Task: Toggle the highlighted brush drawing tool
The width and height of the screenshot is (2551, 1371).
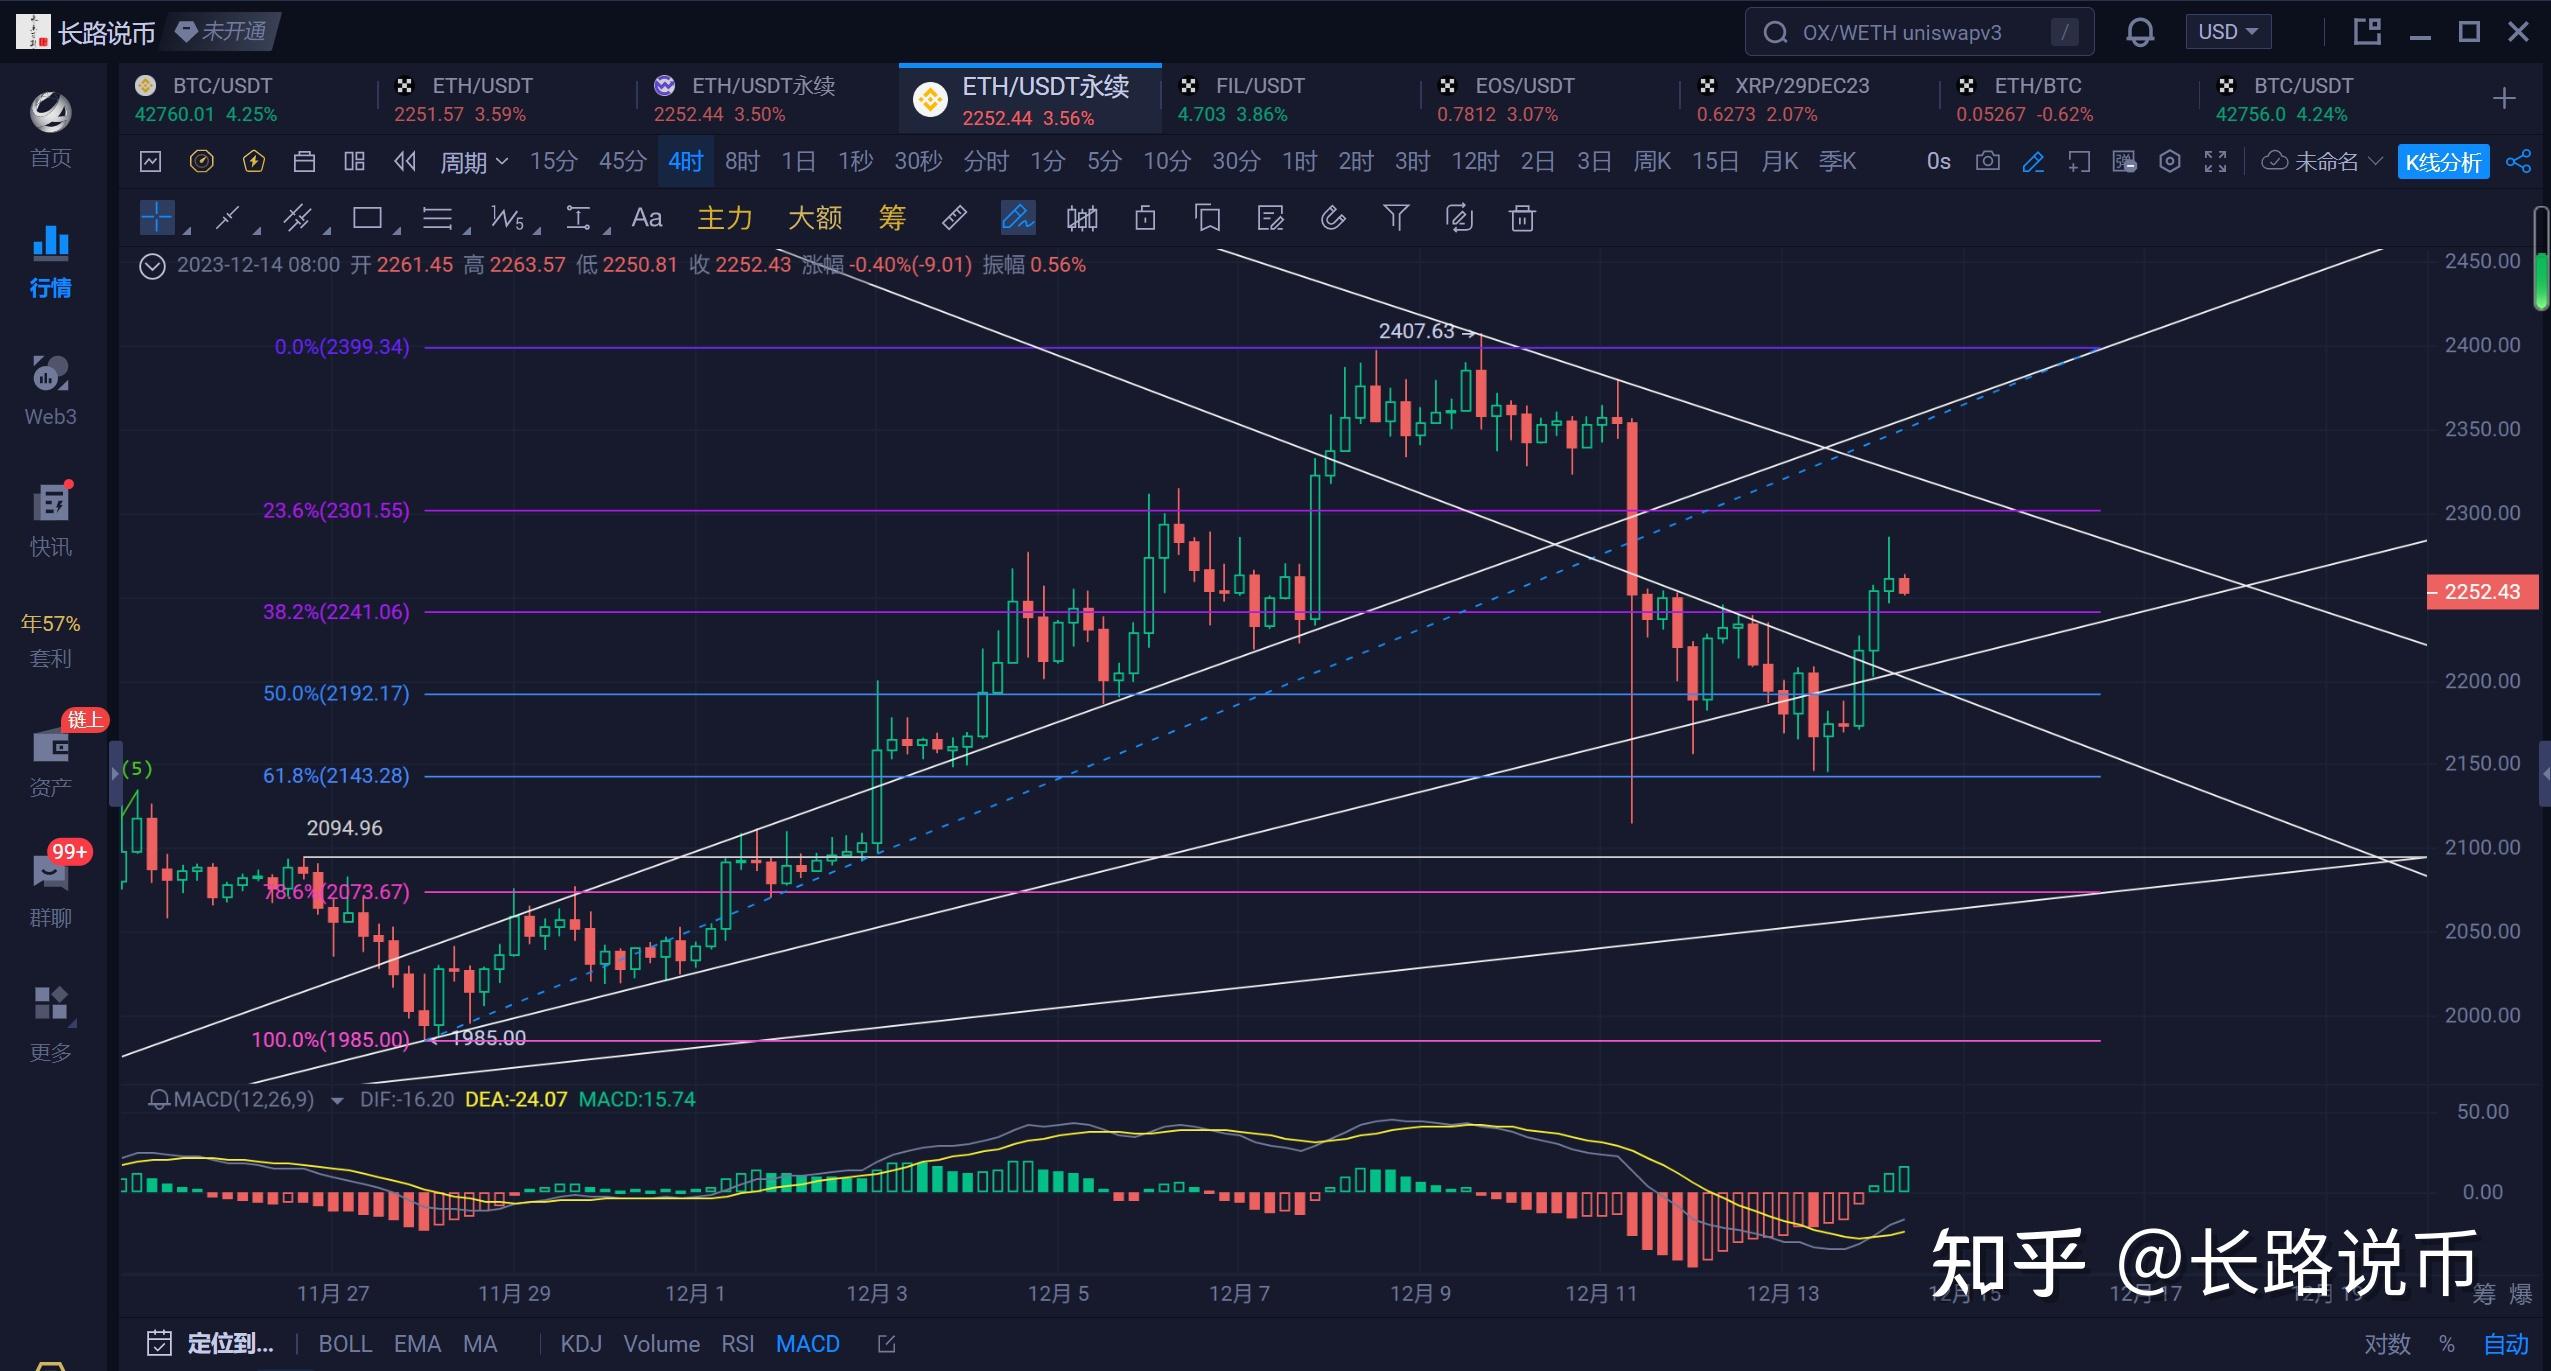Action: pyautogui.click(x=1018, y=217)
